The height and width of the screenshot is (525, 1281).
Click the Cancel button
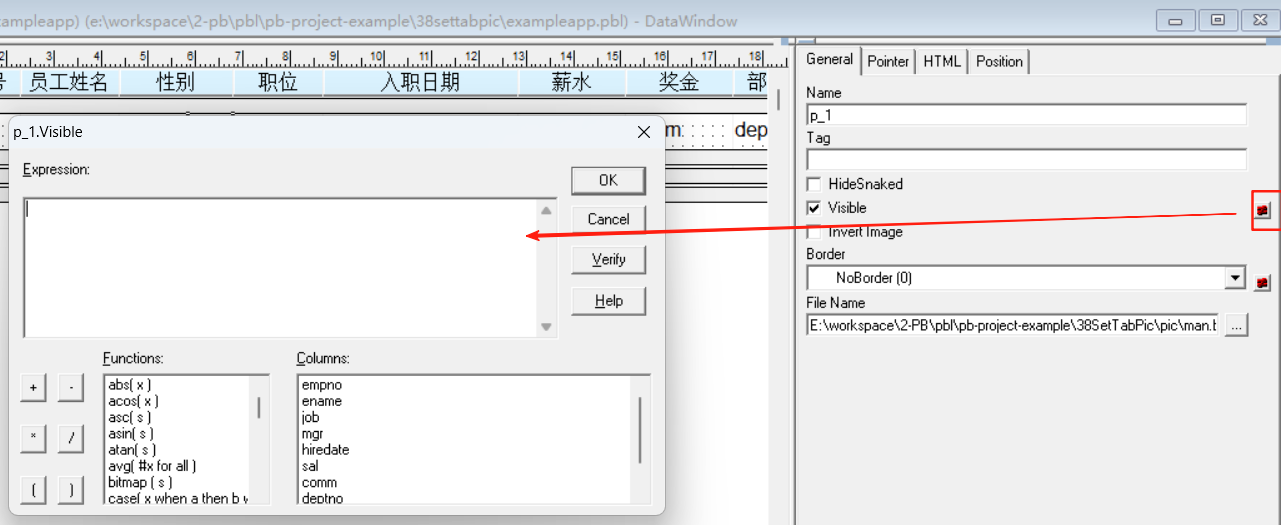608,219
